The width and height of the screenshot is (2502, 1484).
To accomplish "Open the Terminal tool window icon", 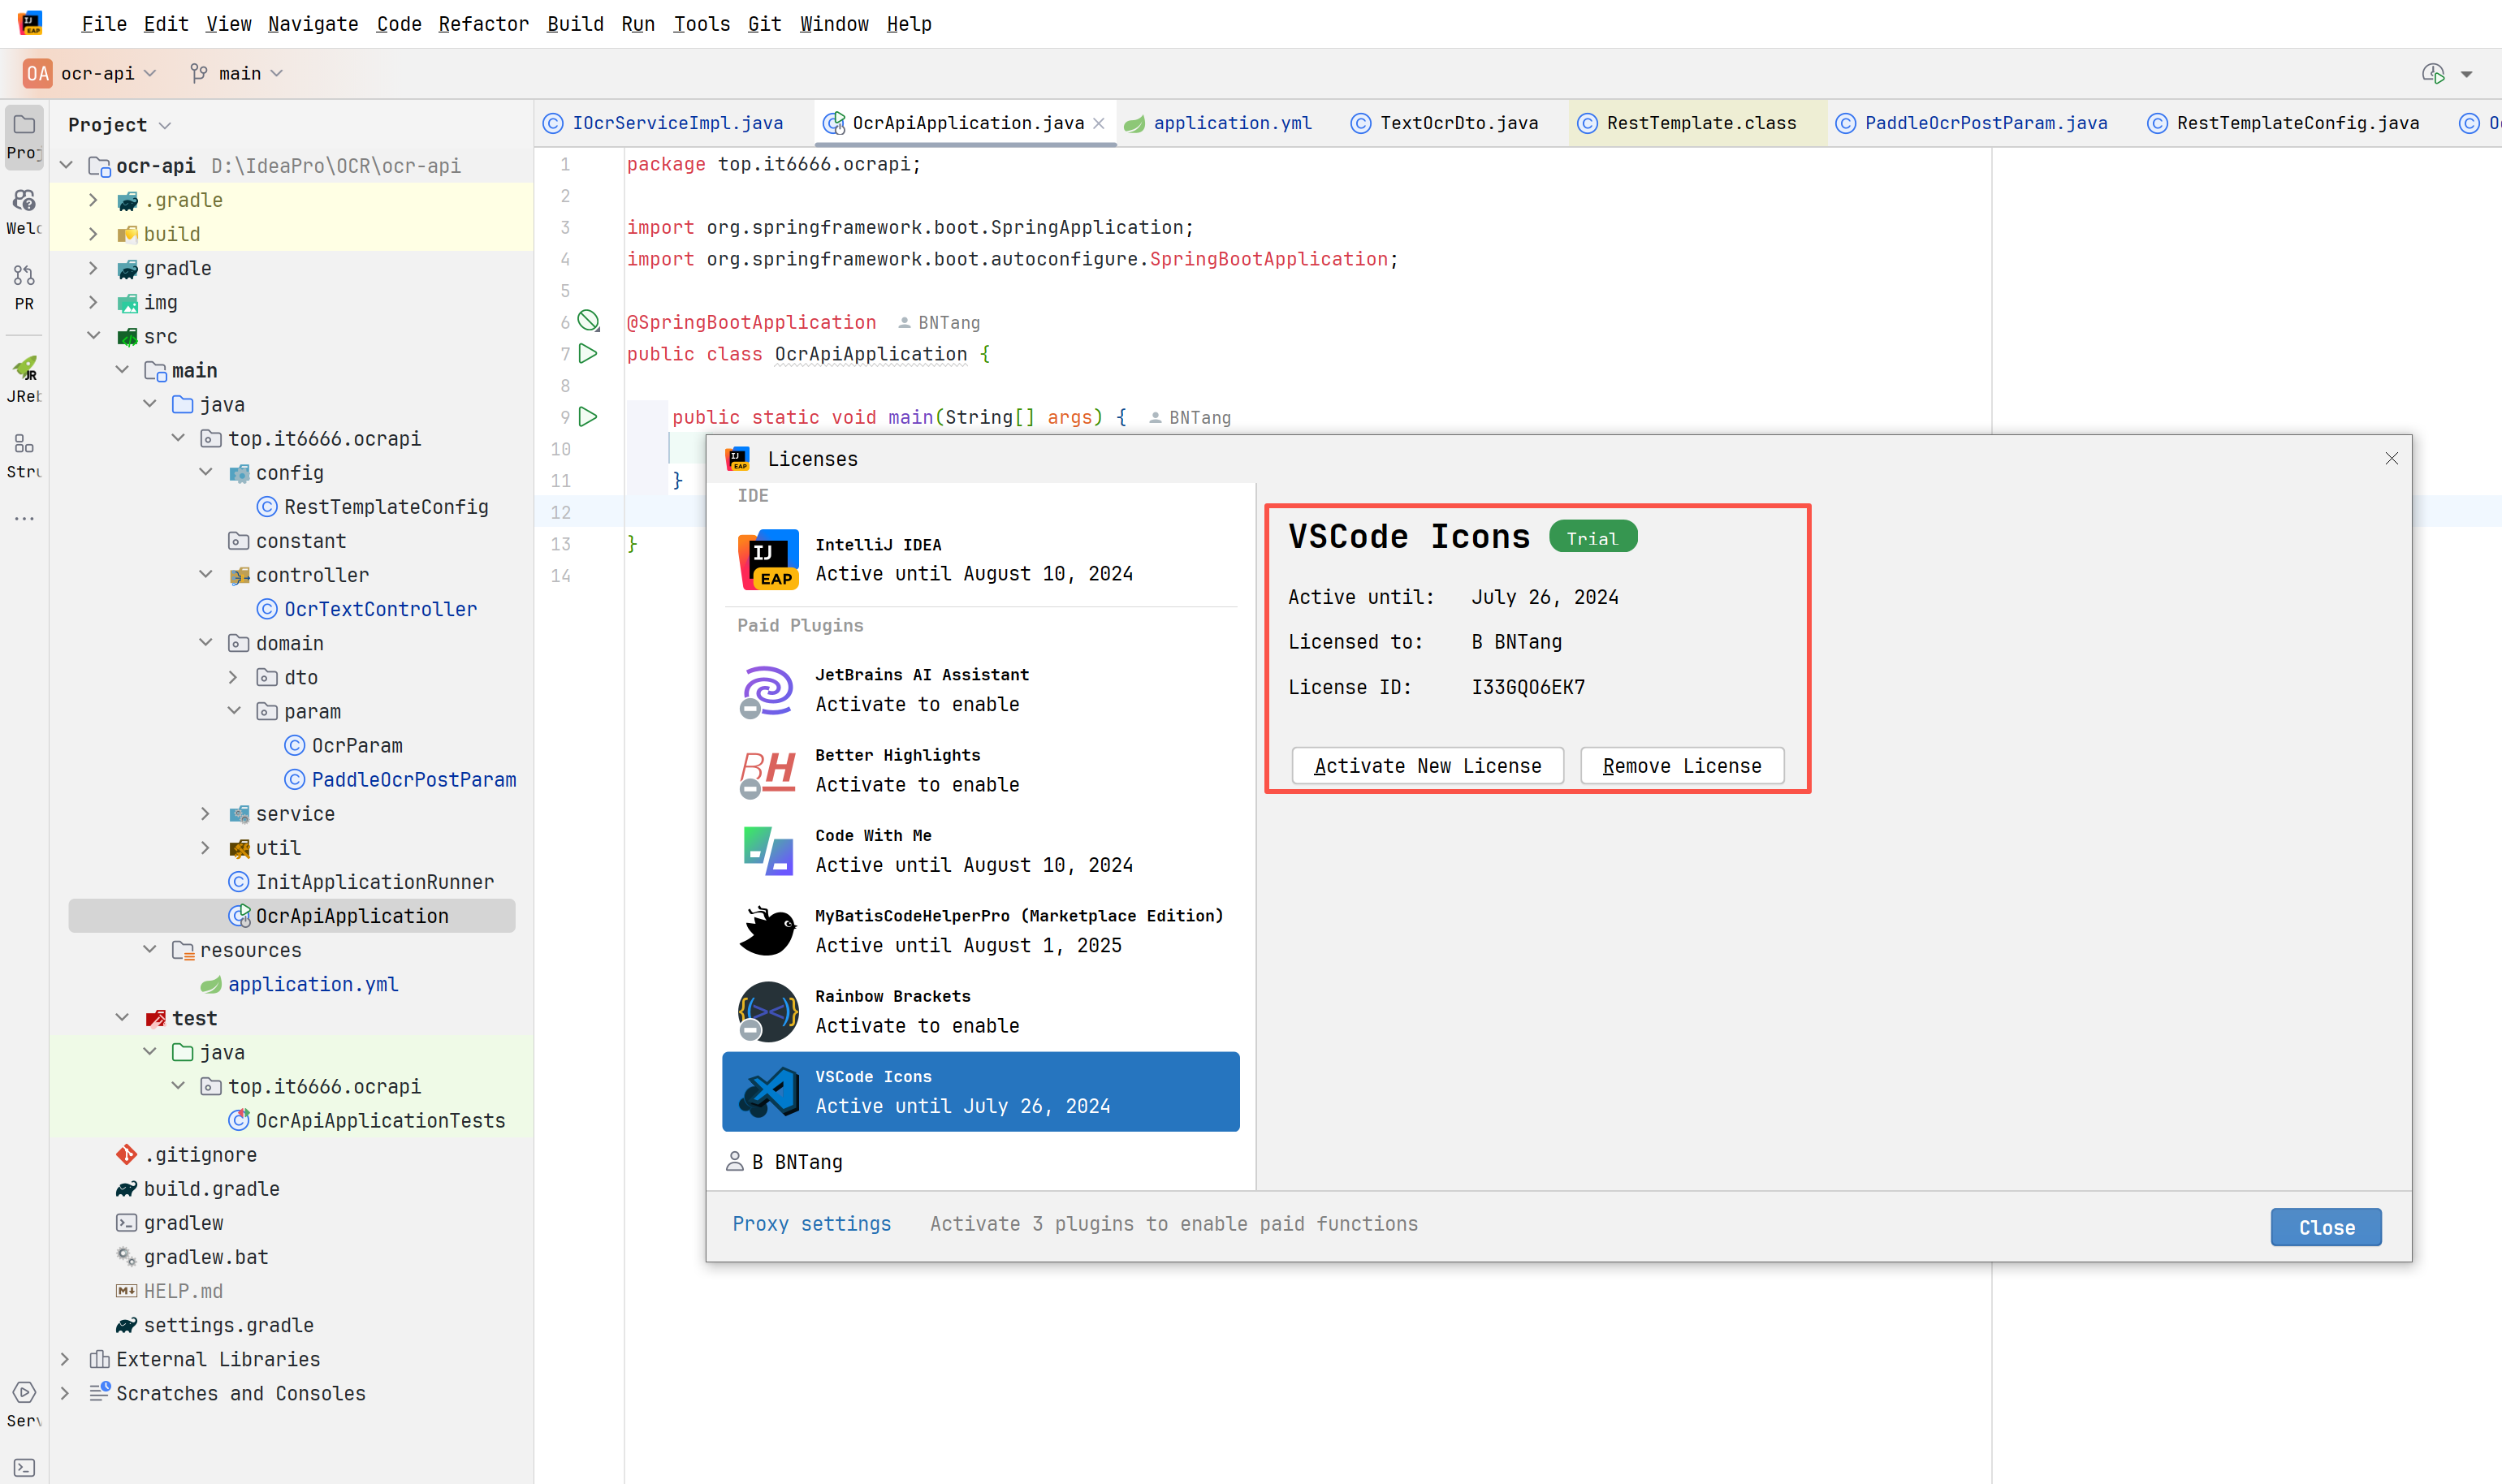I will coord(24,1467).
